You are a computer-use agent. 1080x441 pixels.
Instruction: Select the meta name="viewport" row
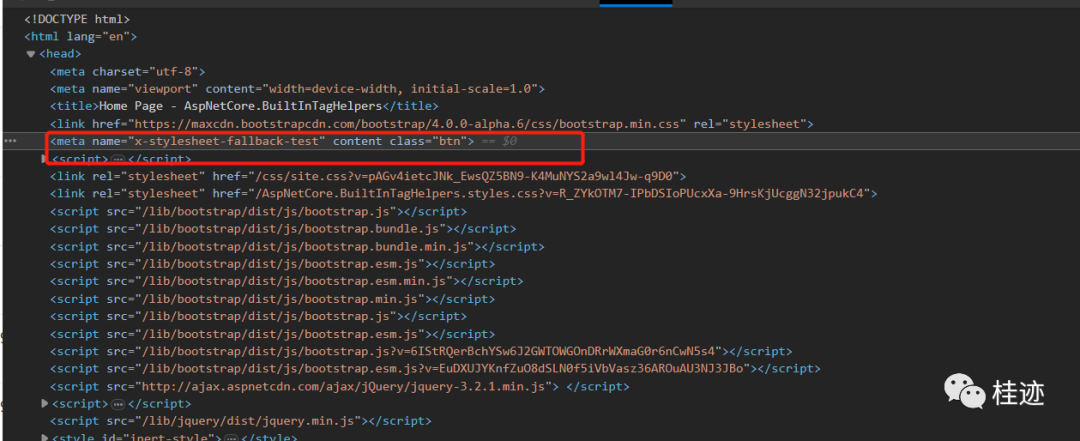click(x=298, y=89)
